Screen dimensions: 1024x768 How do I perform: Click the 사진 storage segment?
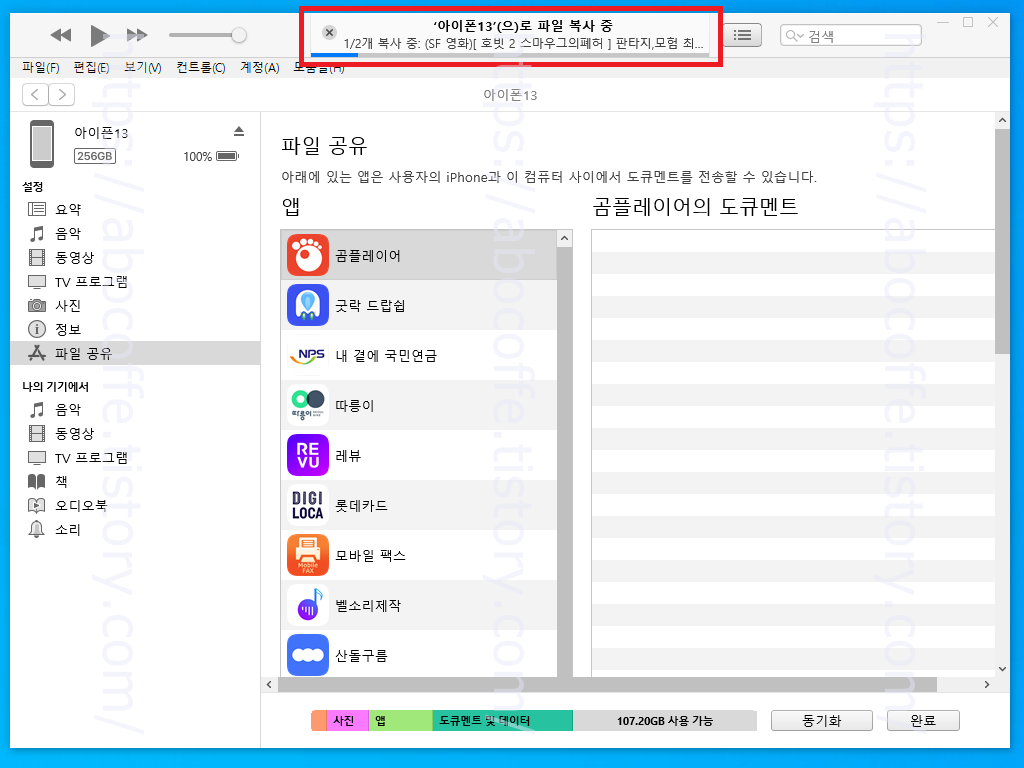(347, 720)
